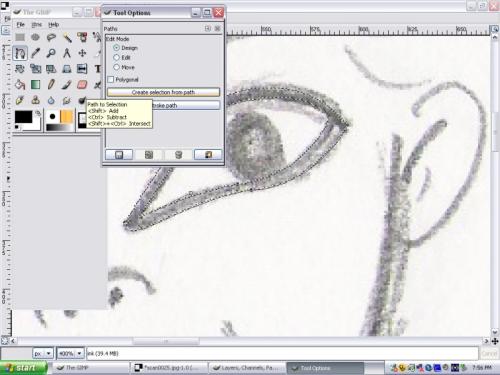This screenshot has width=500, height=375.
Task: Click the horizontal scrollbar thumb
Action: tap(166, 341)
